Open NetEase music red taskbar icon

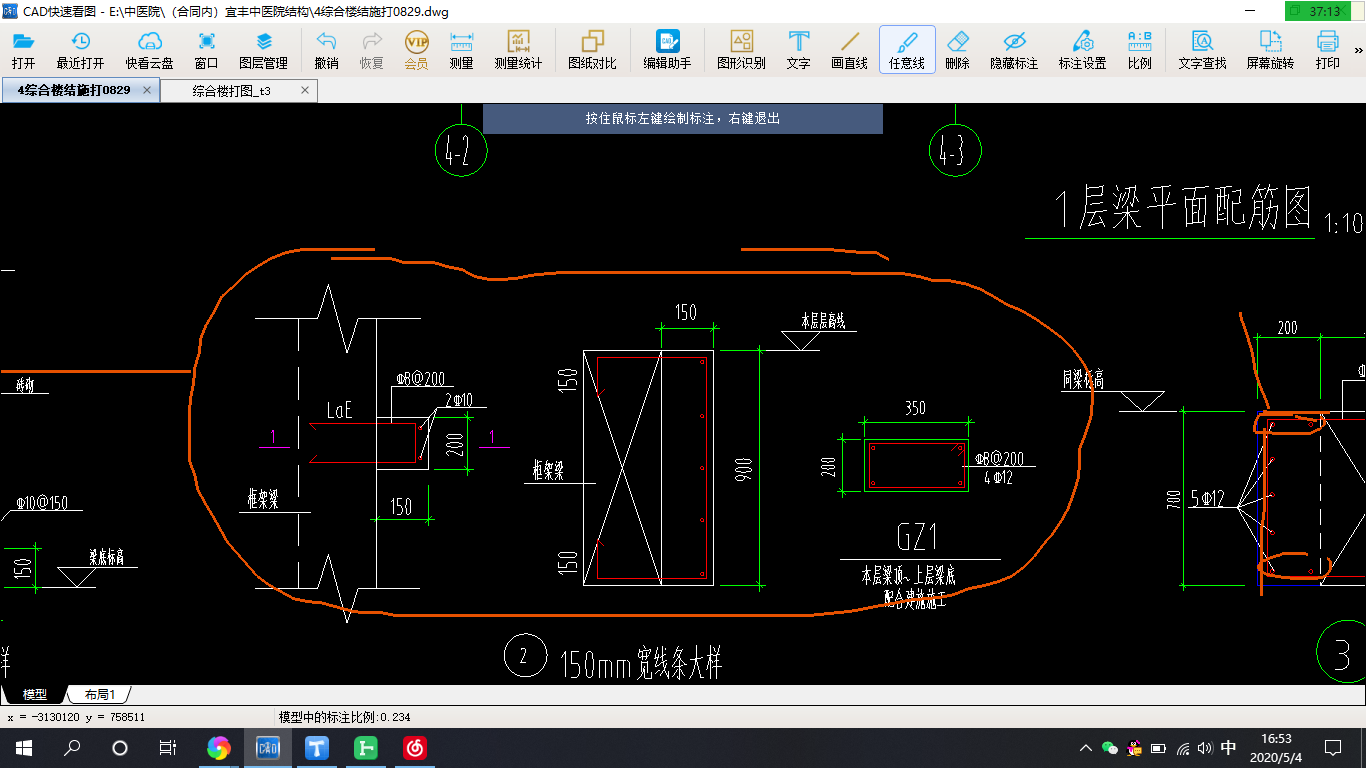[x=415, y=747]
